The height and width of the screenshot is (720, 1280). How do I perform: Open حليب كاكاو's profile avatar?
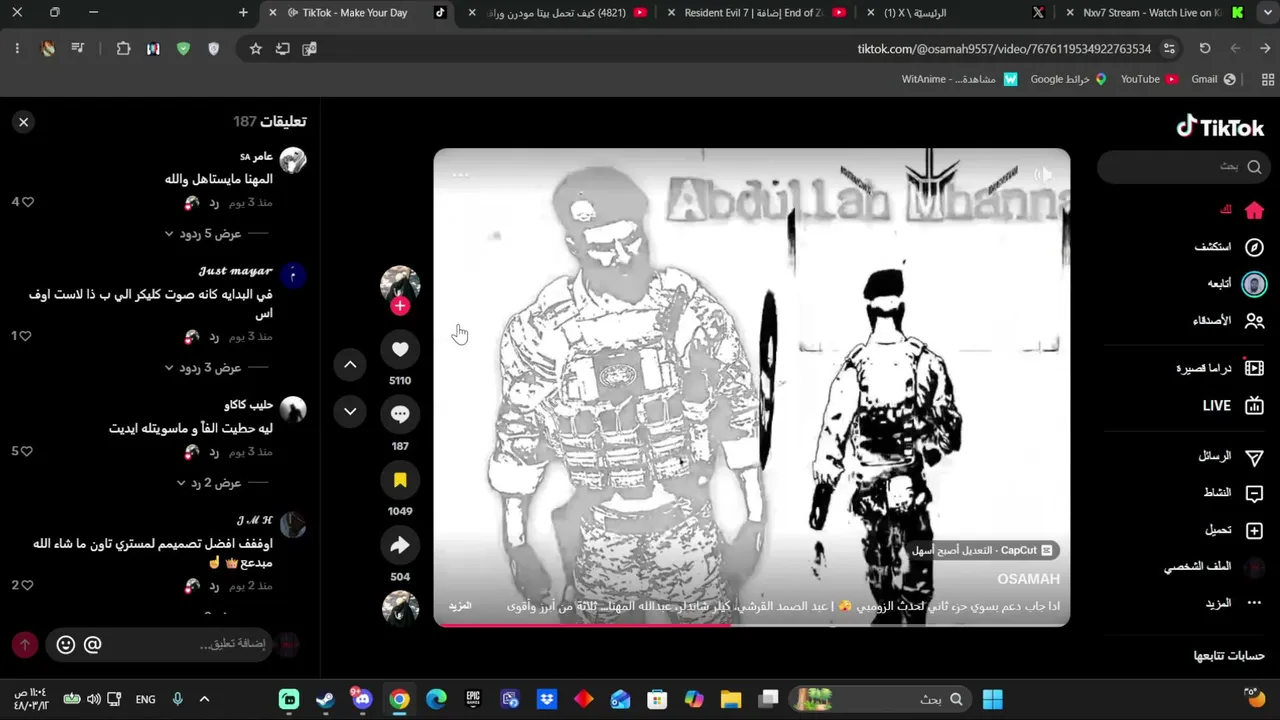293,409
